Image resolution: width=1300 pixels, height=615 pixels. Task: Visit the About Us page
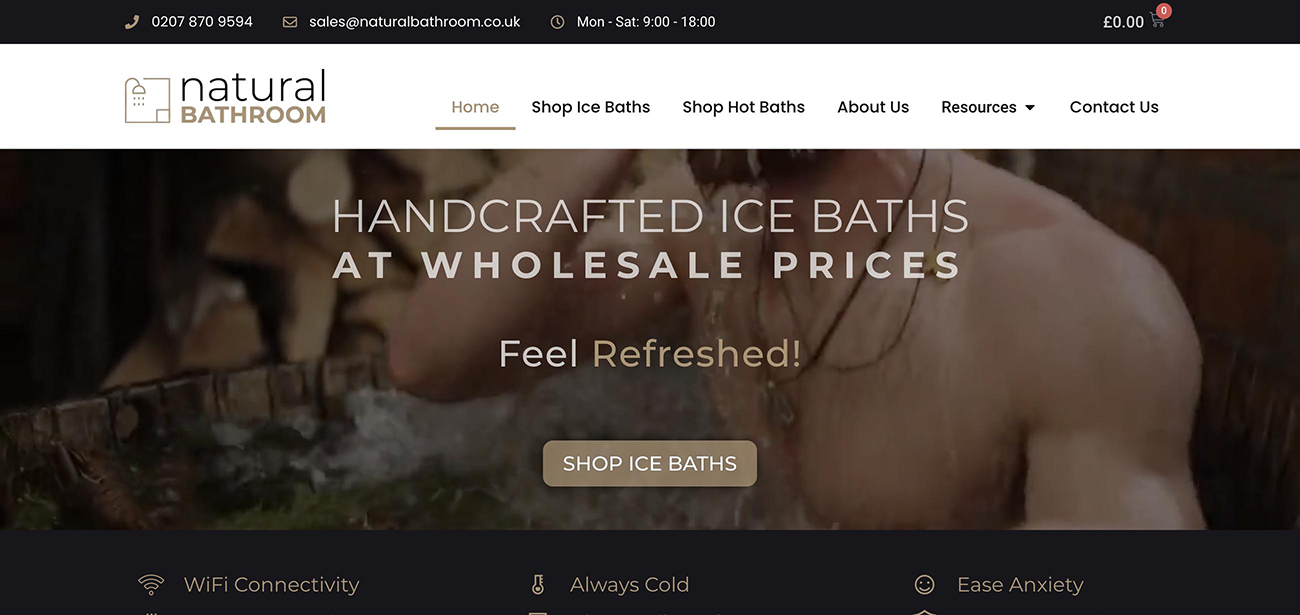click(x=873, y=107)
